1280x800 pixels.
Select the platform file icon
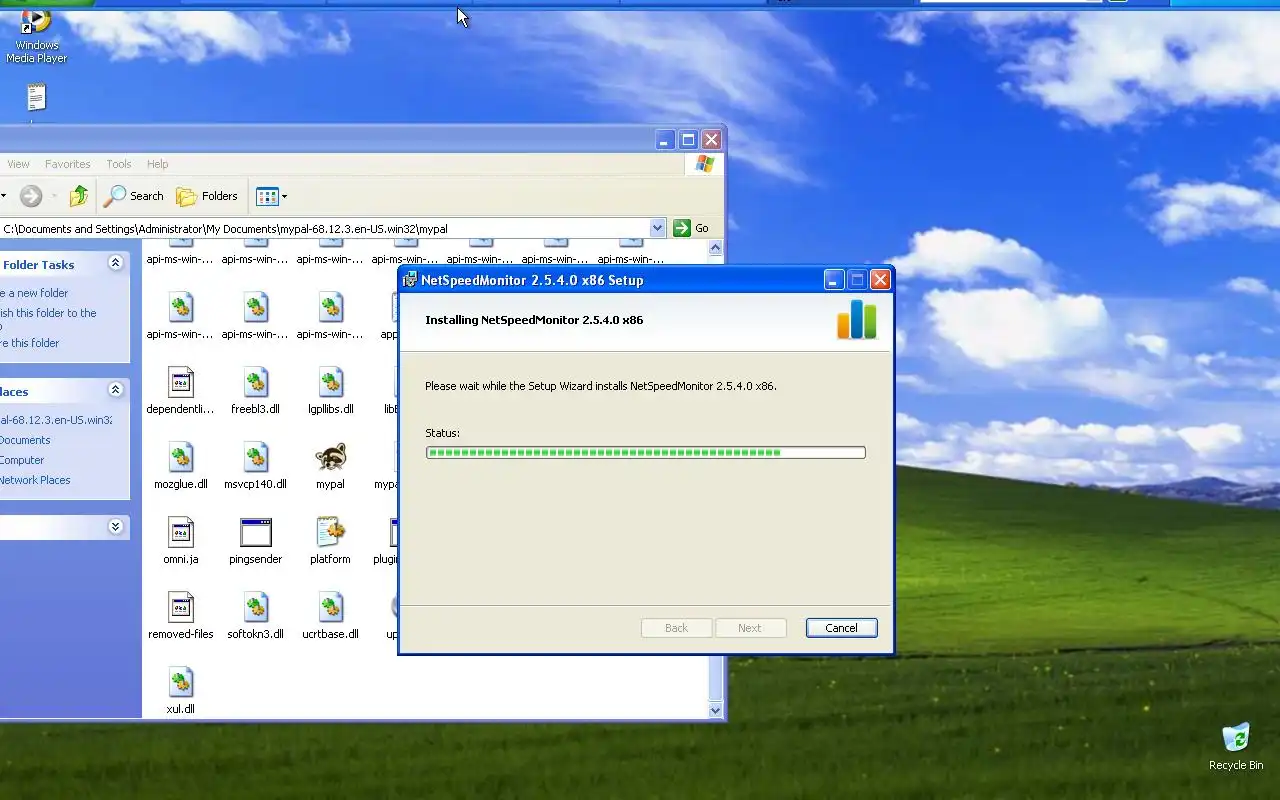point(330,532)
